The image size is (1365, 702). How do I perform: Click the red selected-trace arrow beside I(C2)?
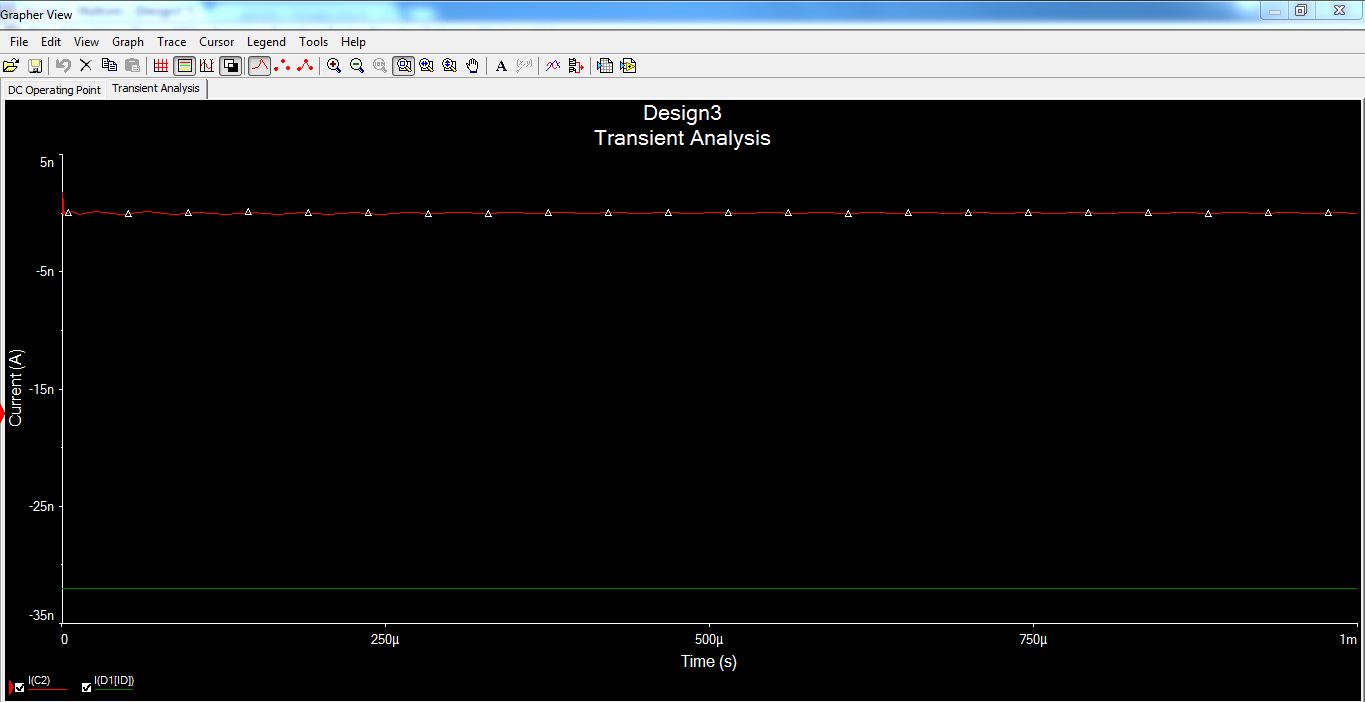point(9,687)
